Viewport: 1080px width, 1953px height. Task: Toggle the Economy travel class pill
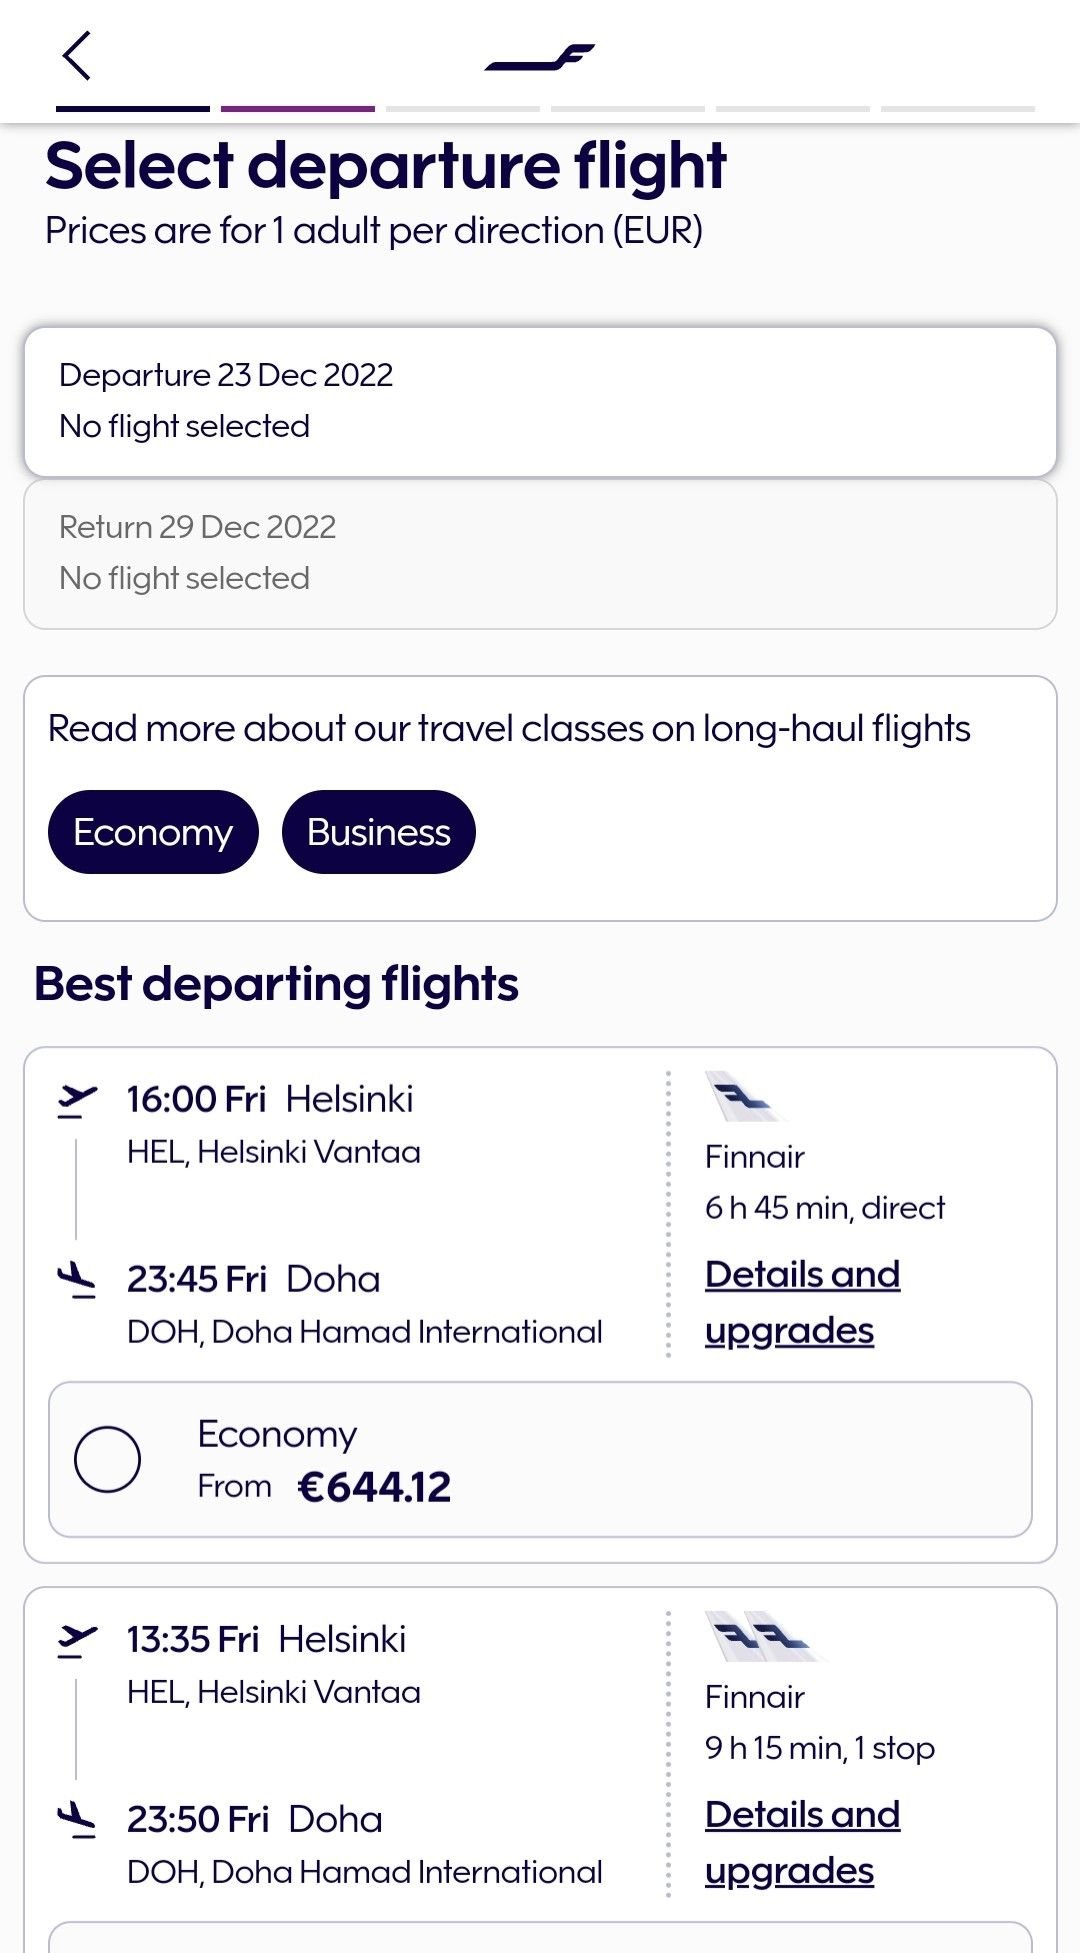coord(152,831)
